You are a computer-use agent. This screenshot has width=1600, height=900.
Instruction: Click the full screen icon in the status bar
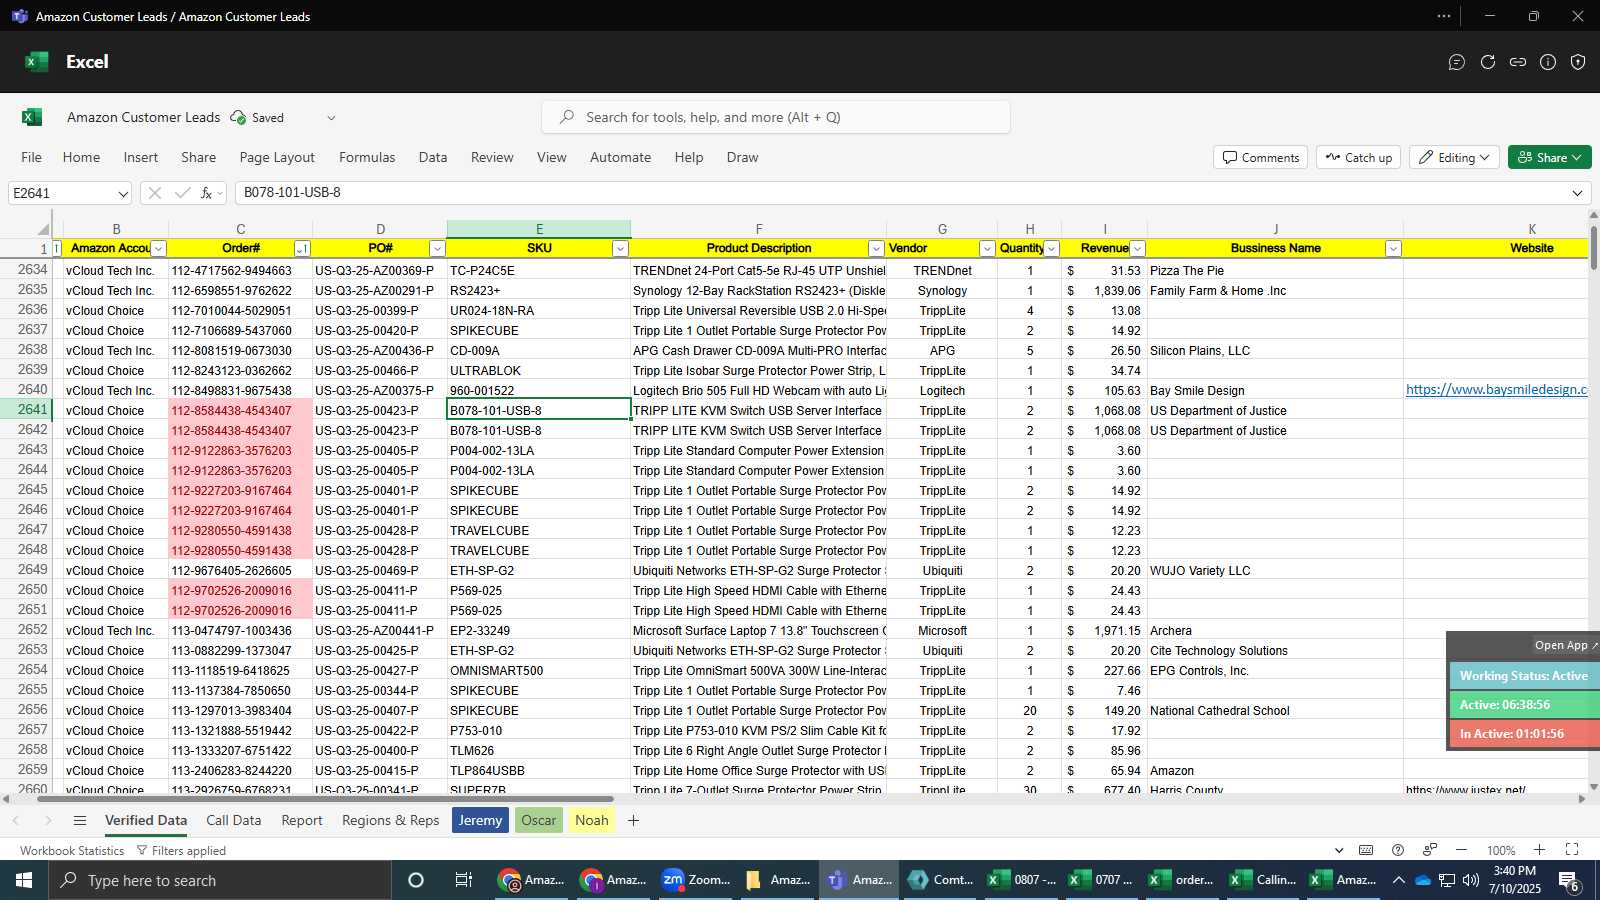click(1572, 850)
